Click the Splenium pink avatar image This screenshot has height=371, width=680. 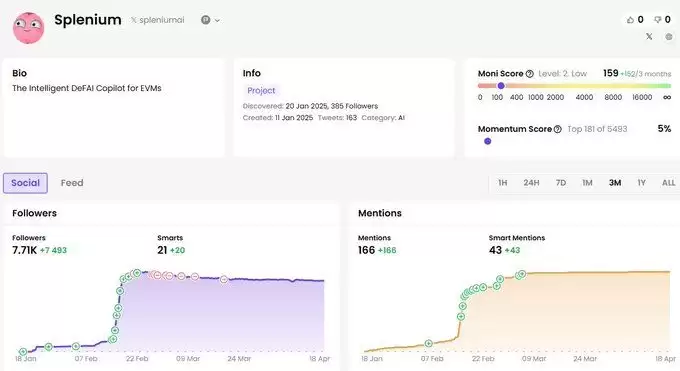pyautogui.click(x=29, y=28)
